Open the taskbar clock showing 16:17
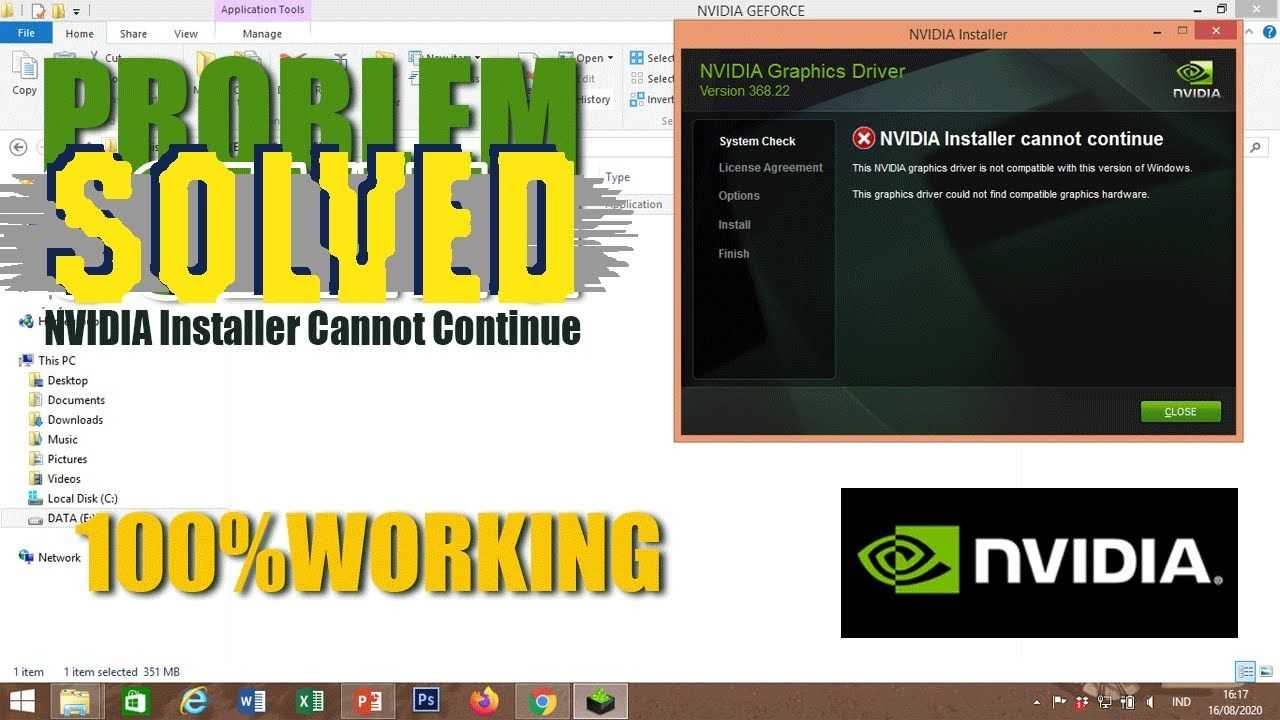This screenshot has width=1280, height=720. point(1236,702)
